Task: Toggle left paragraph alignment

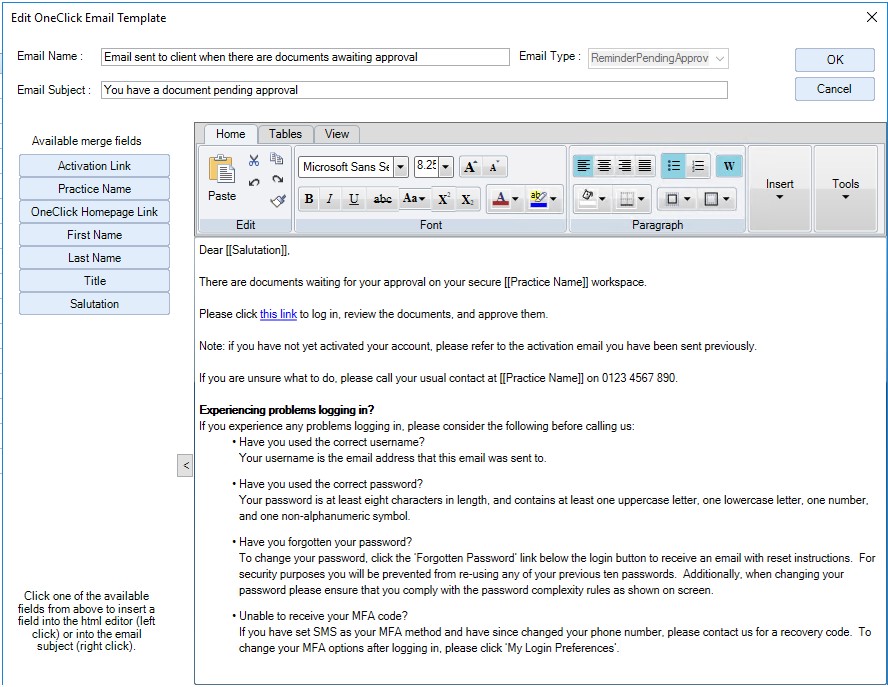Action: click(x=583, y=166)
